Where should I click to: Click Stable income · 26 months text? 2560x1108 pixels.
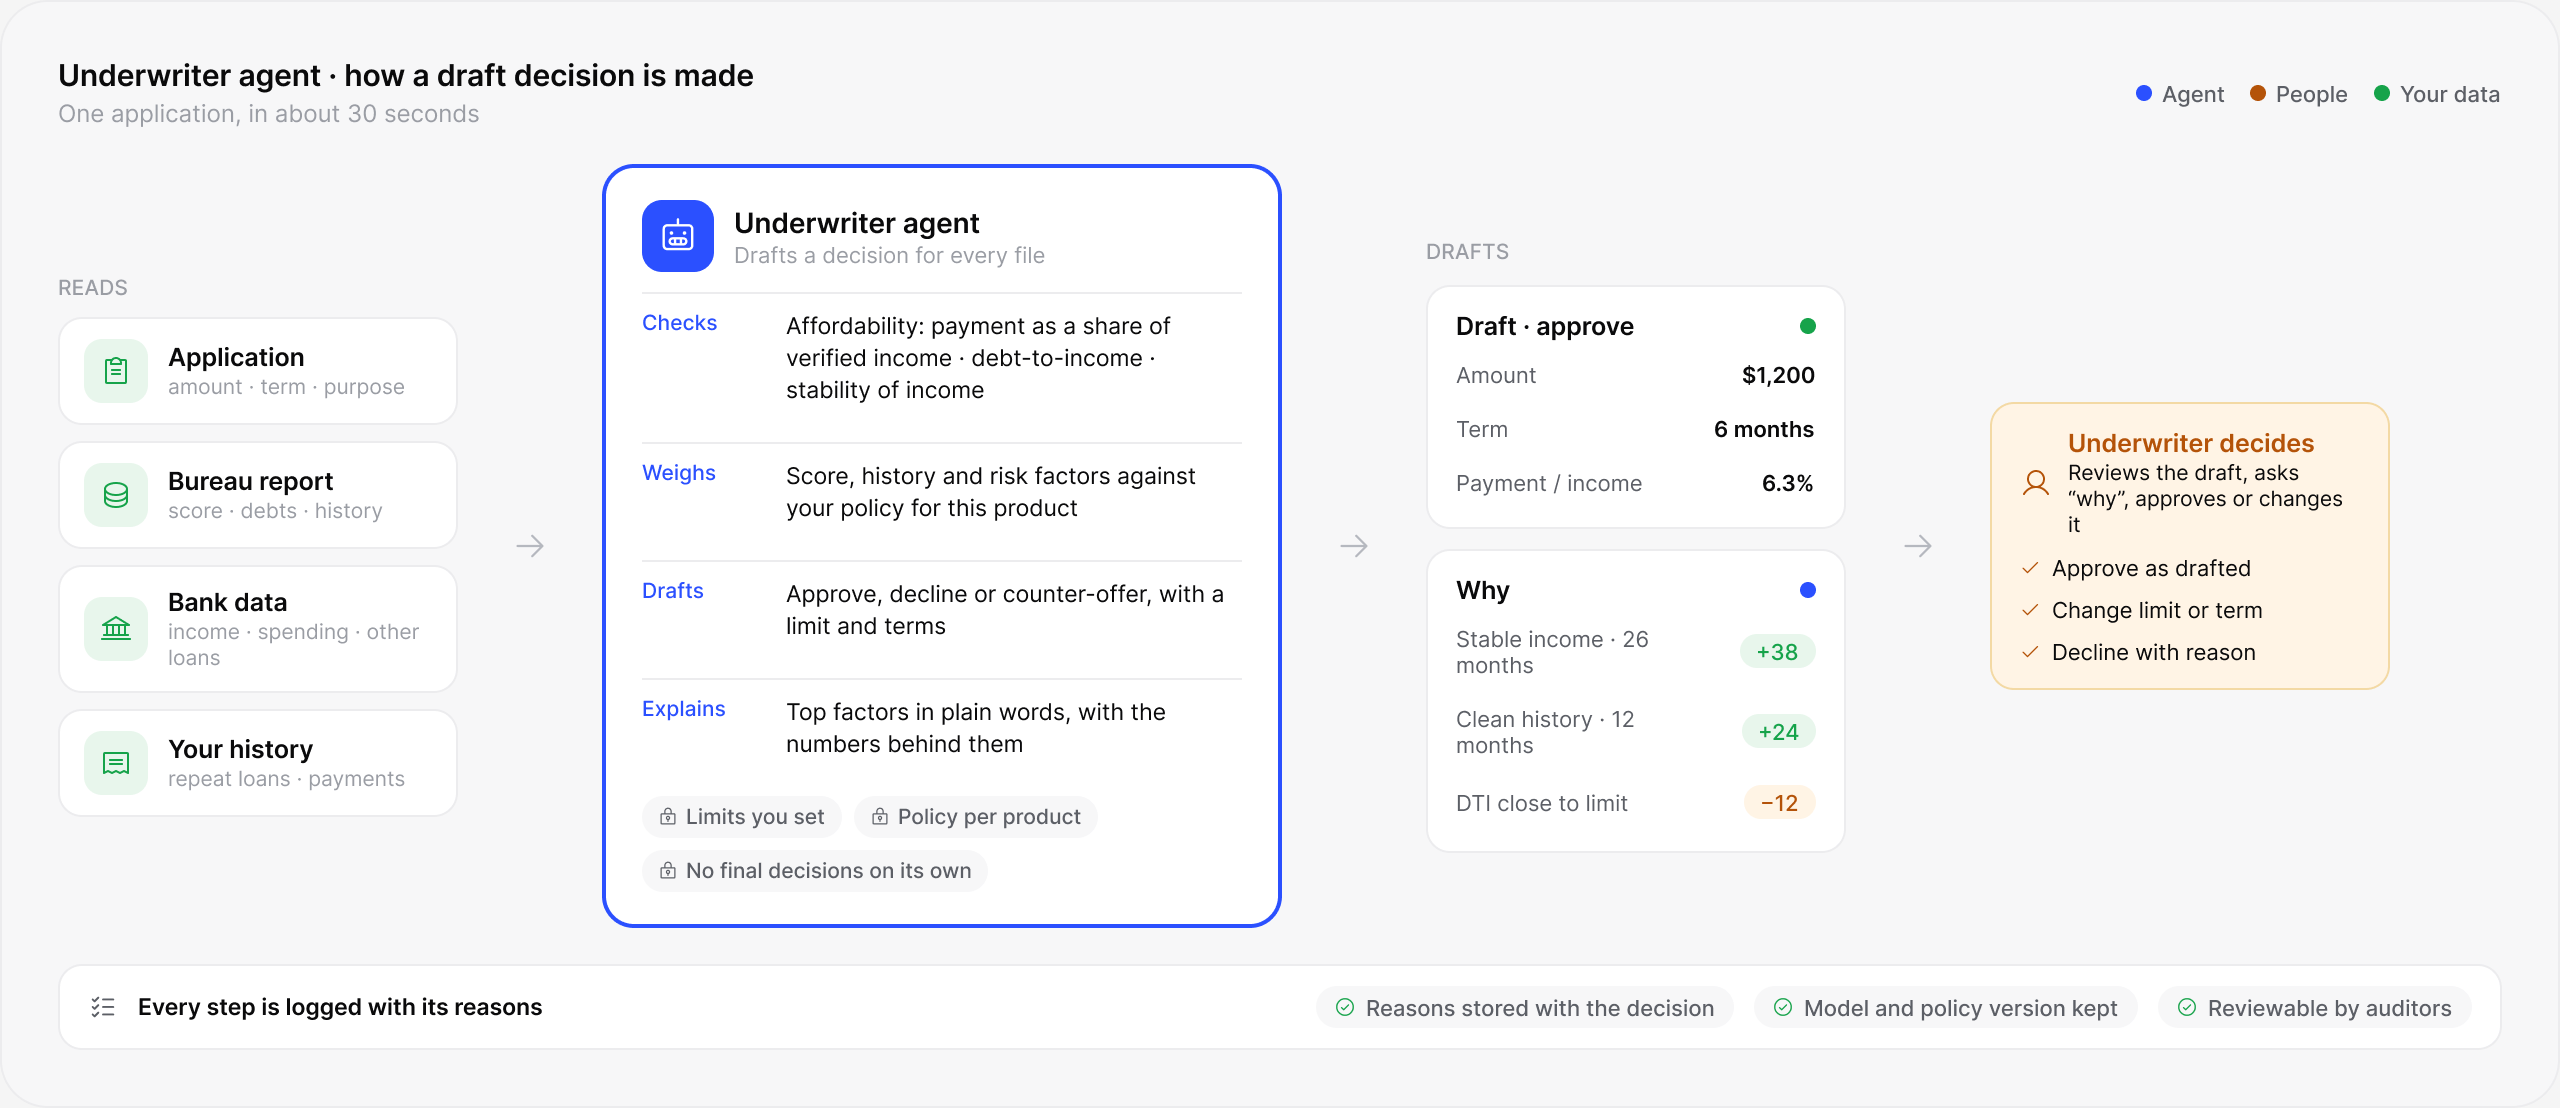point(1552,652)
